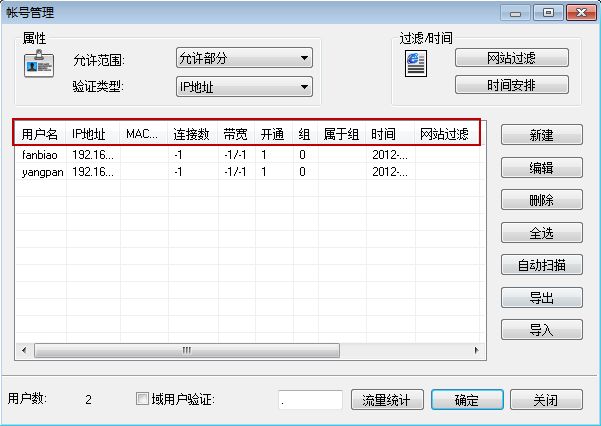601x426 pixels.
Task: Click the 网站过滤 button
Action: coord(512,58)
